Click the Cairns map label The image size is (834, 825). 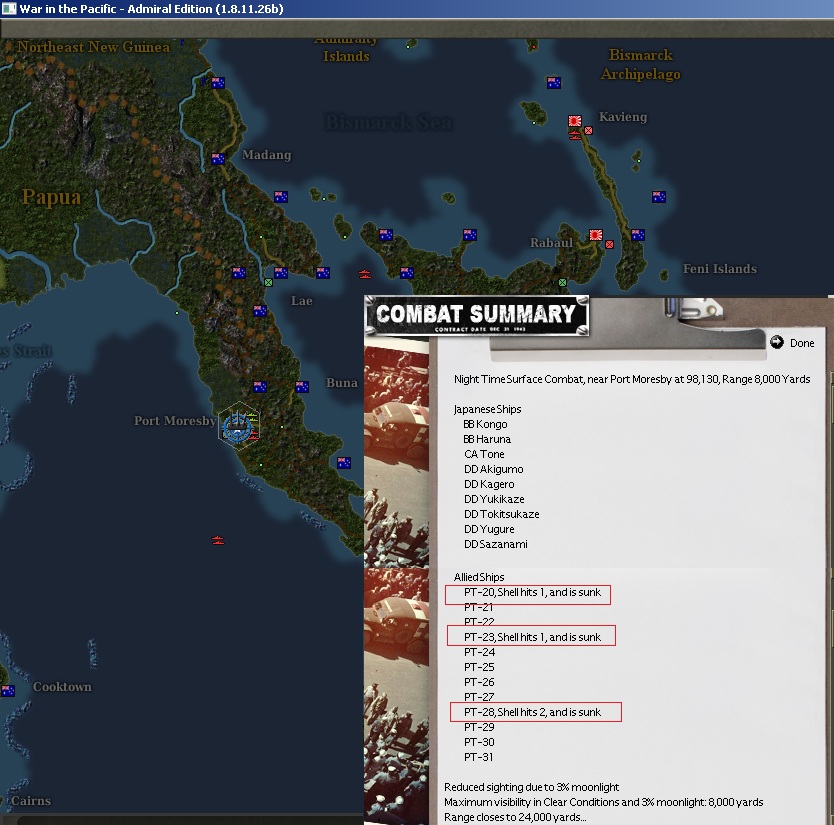coord(31,801)
